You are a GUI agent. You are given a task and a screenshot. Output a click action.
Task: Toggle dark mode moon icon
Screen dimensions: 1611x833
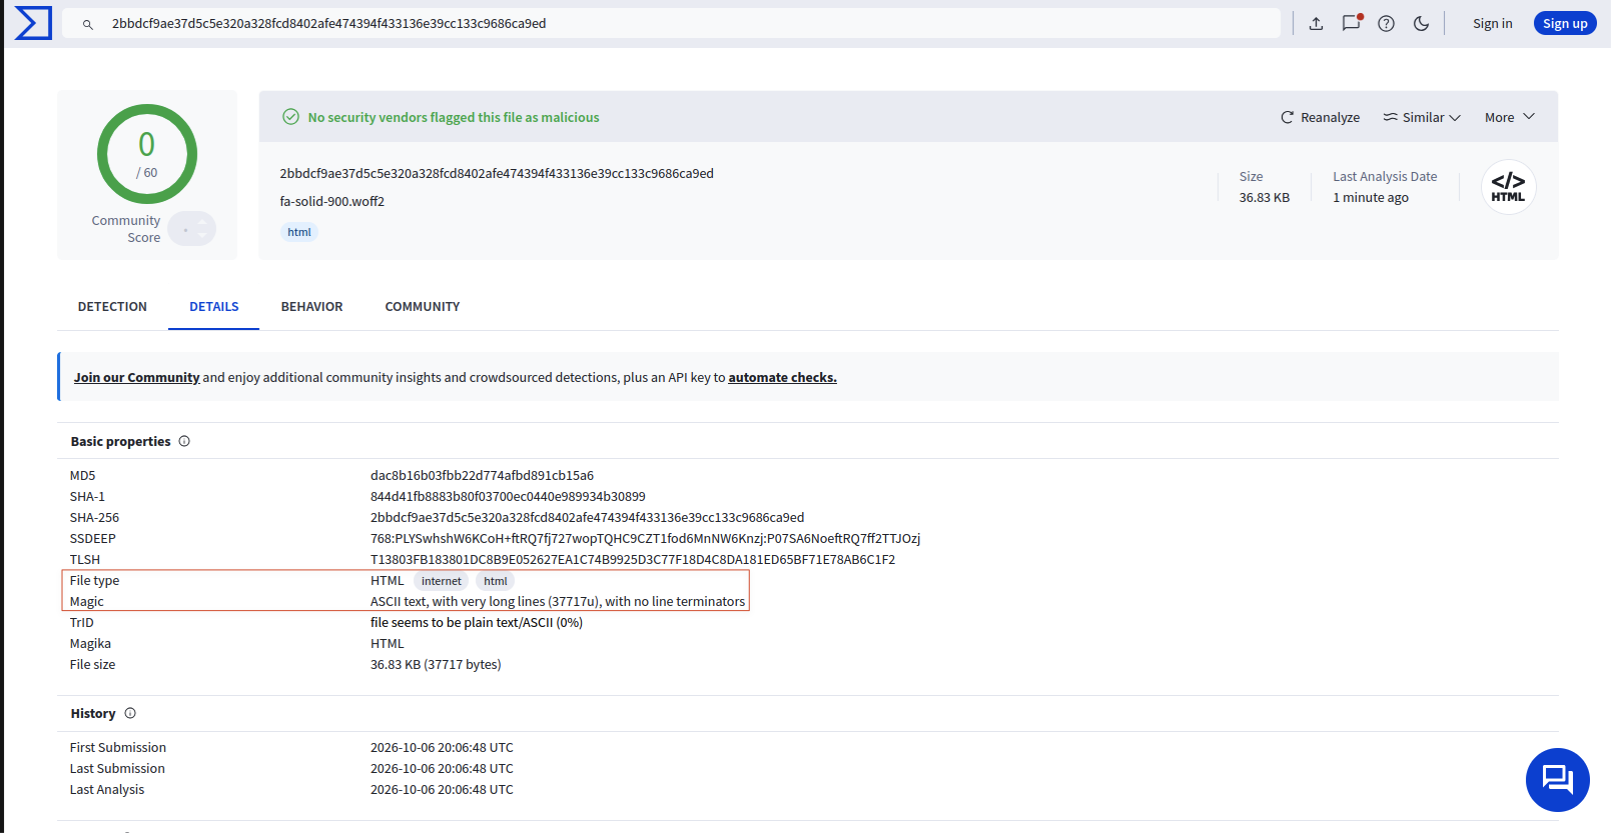point(1421,23)
